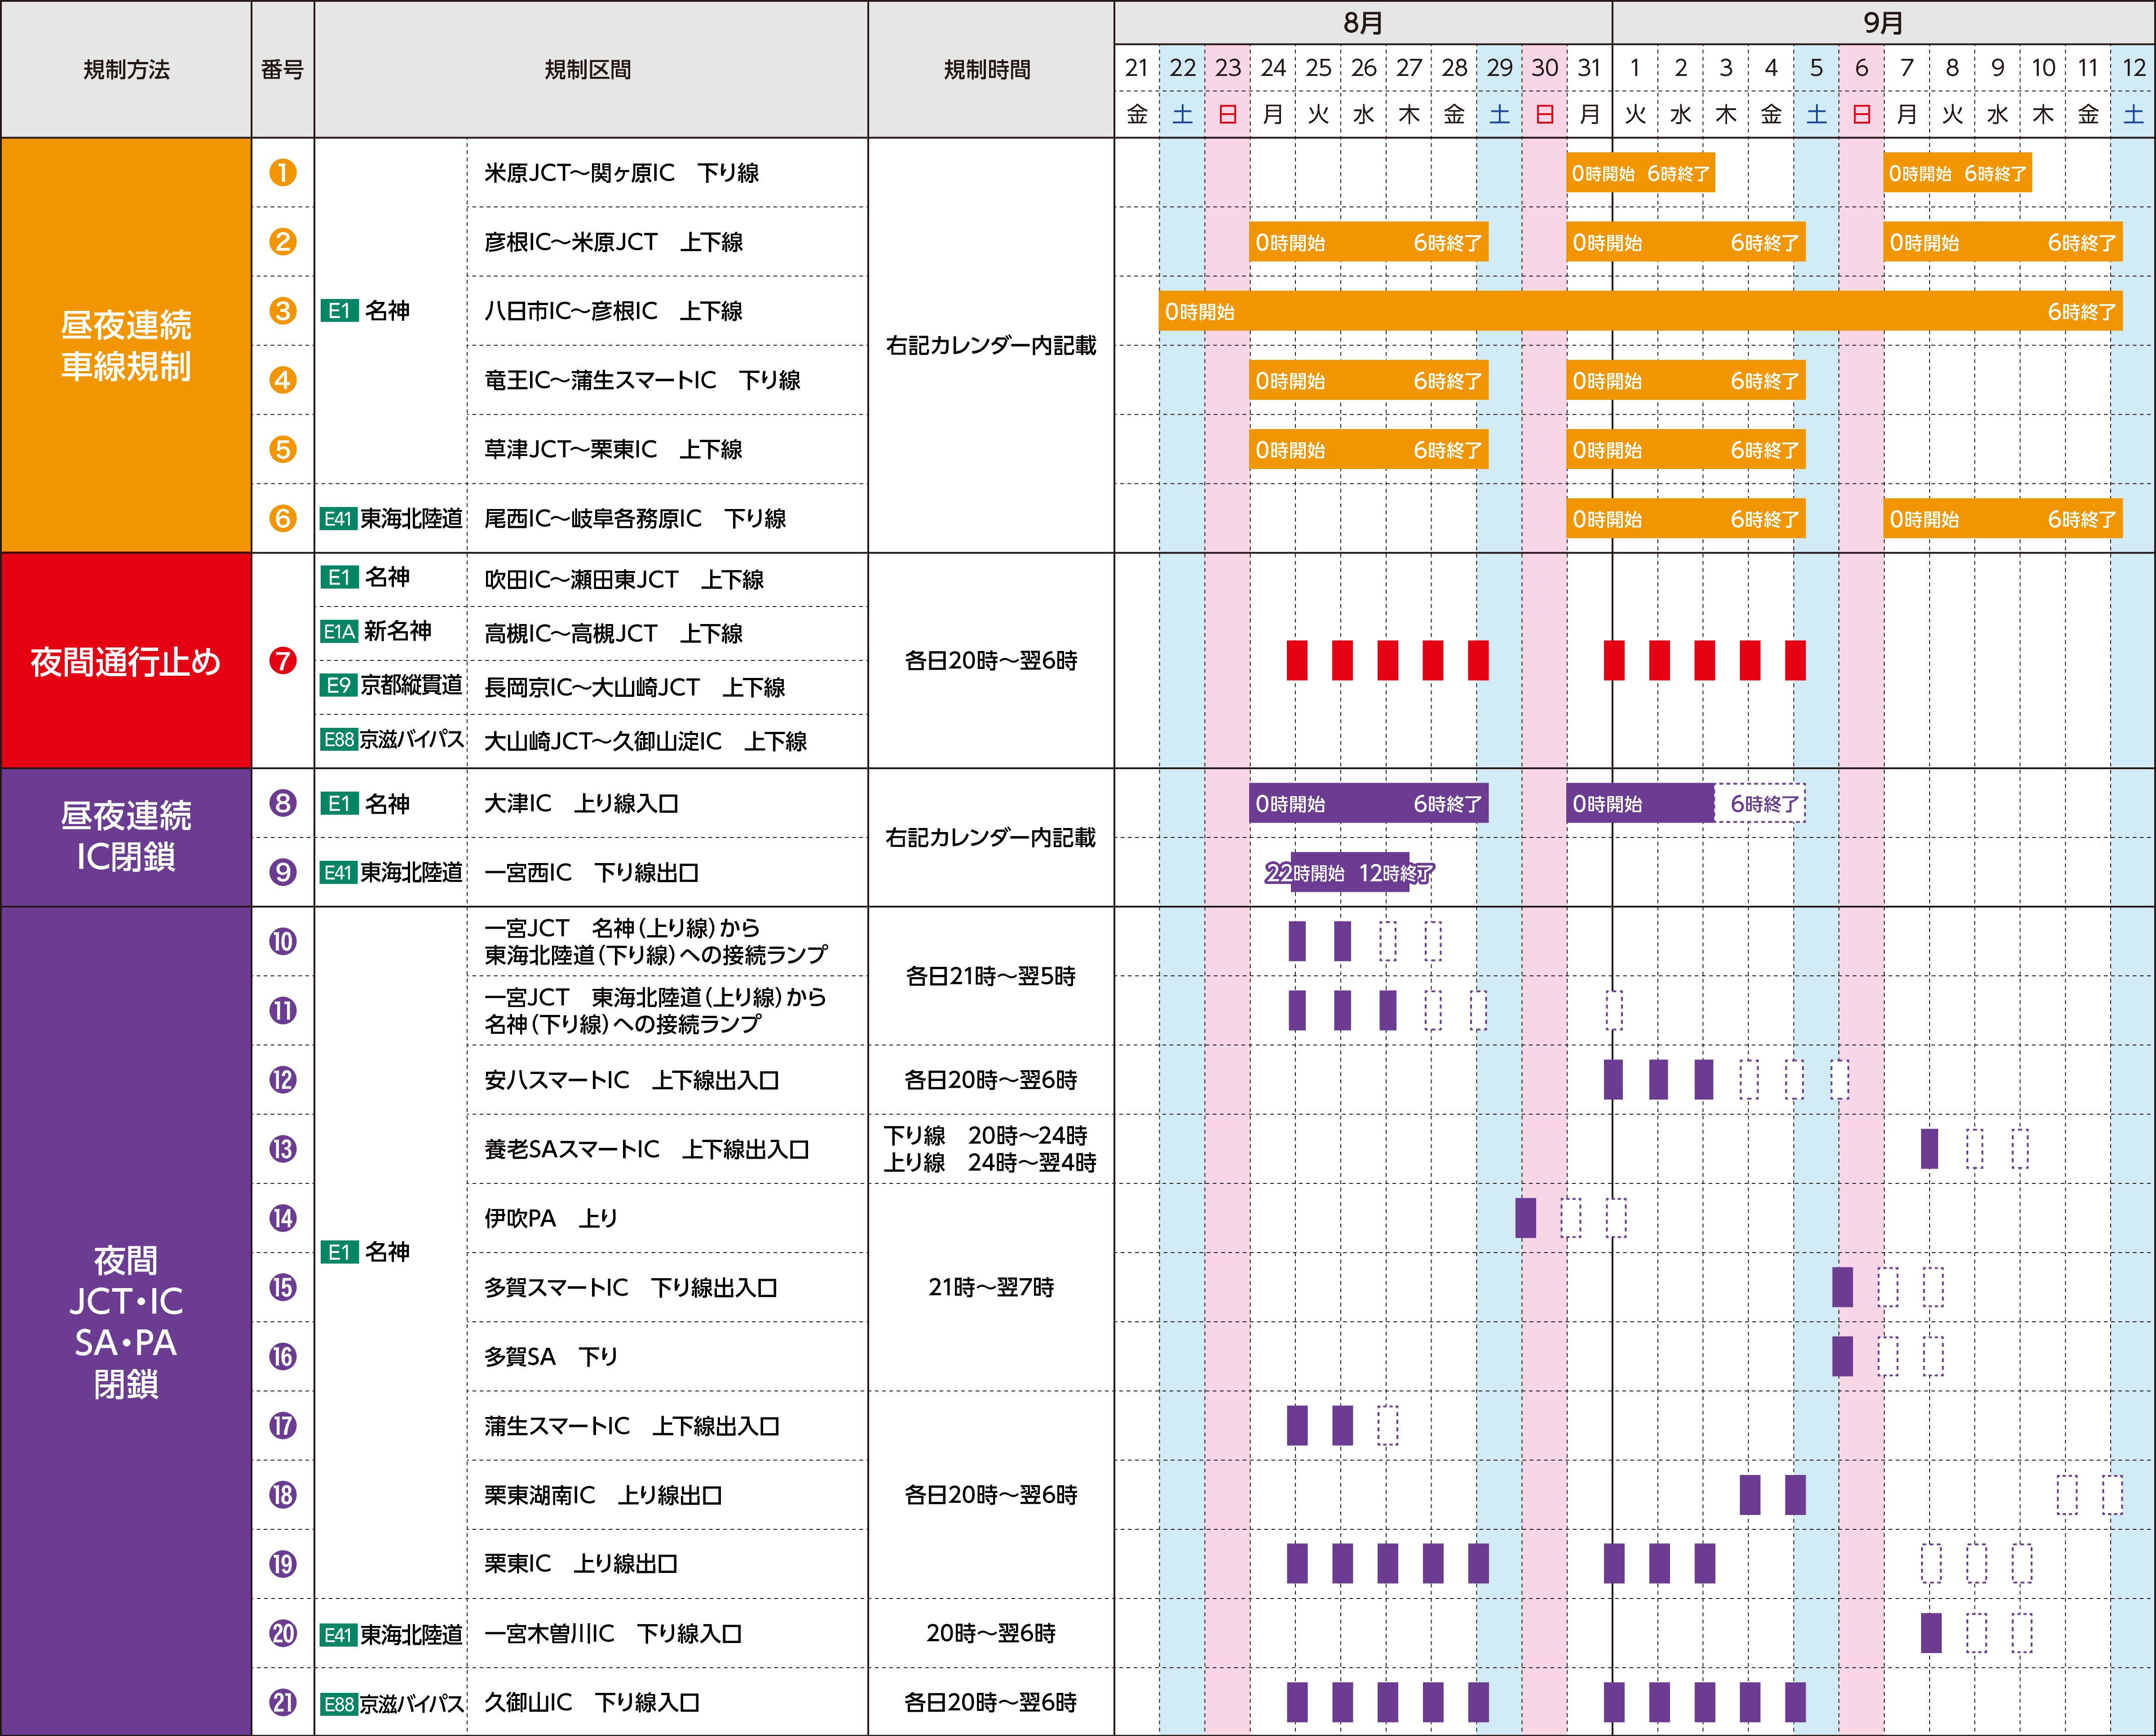
Task: Click the time cell 21時〜翌7時
Action: click(990, 1287)
